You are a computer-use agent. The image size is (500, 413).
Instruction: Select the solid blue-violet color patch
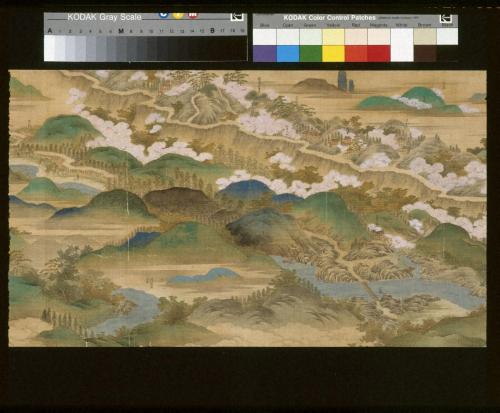(265, 54)
